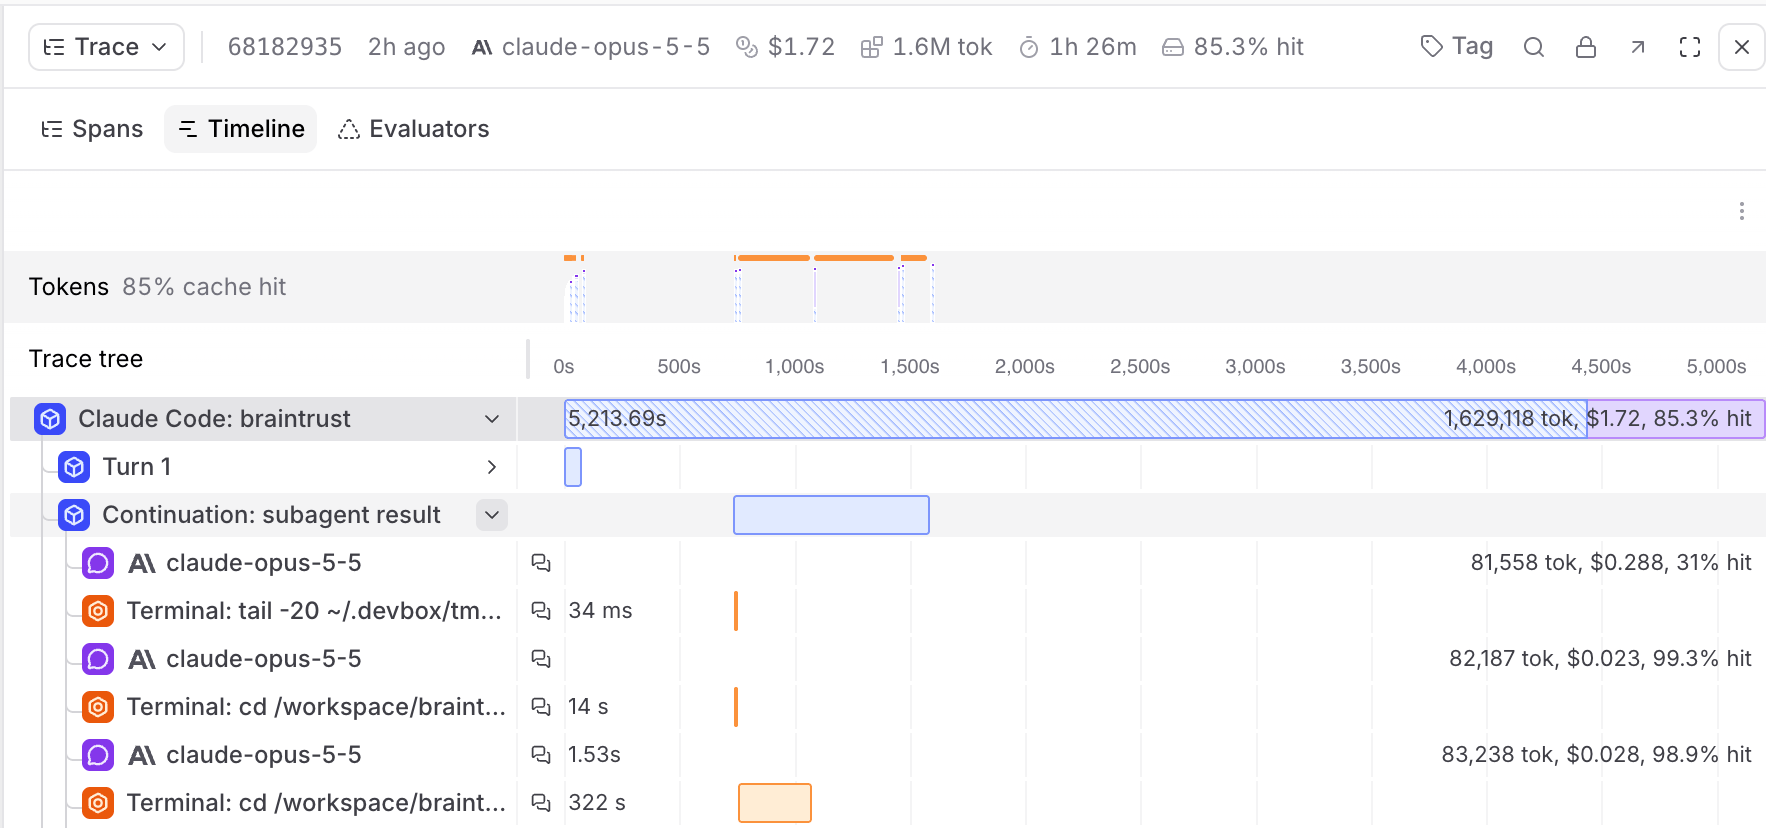Click the 5,213.69s root timeline bar
The image size is (1766, 828).
coord(1165,419)
